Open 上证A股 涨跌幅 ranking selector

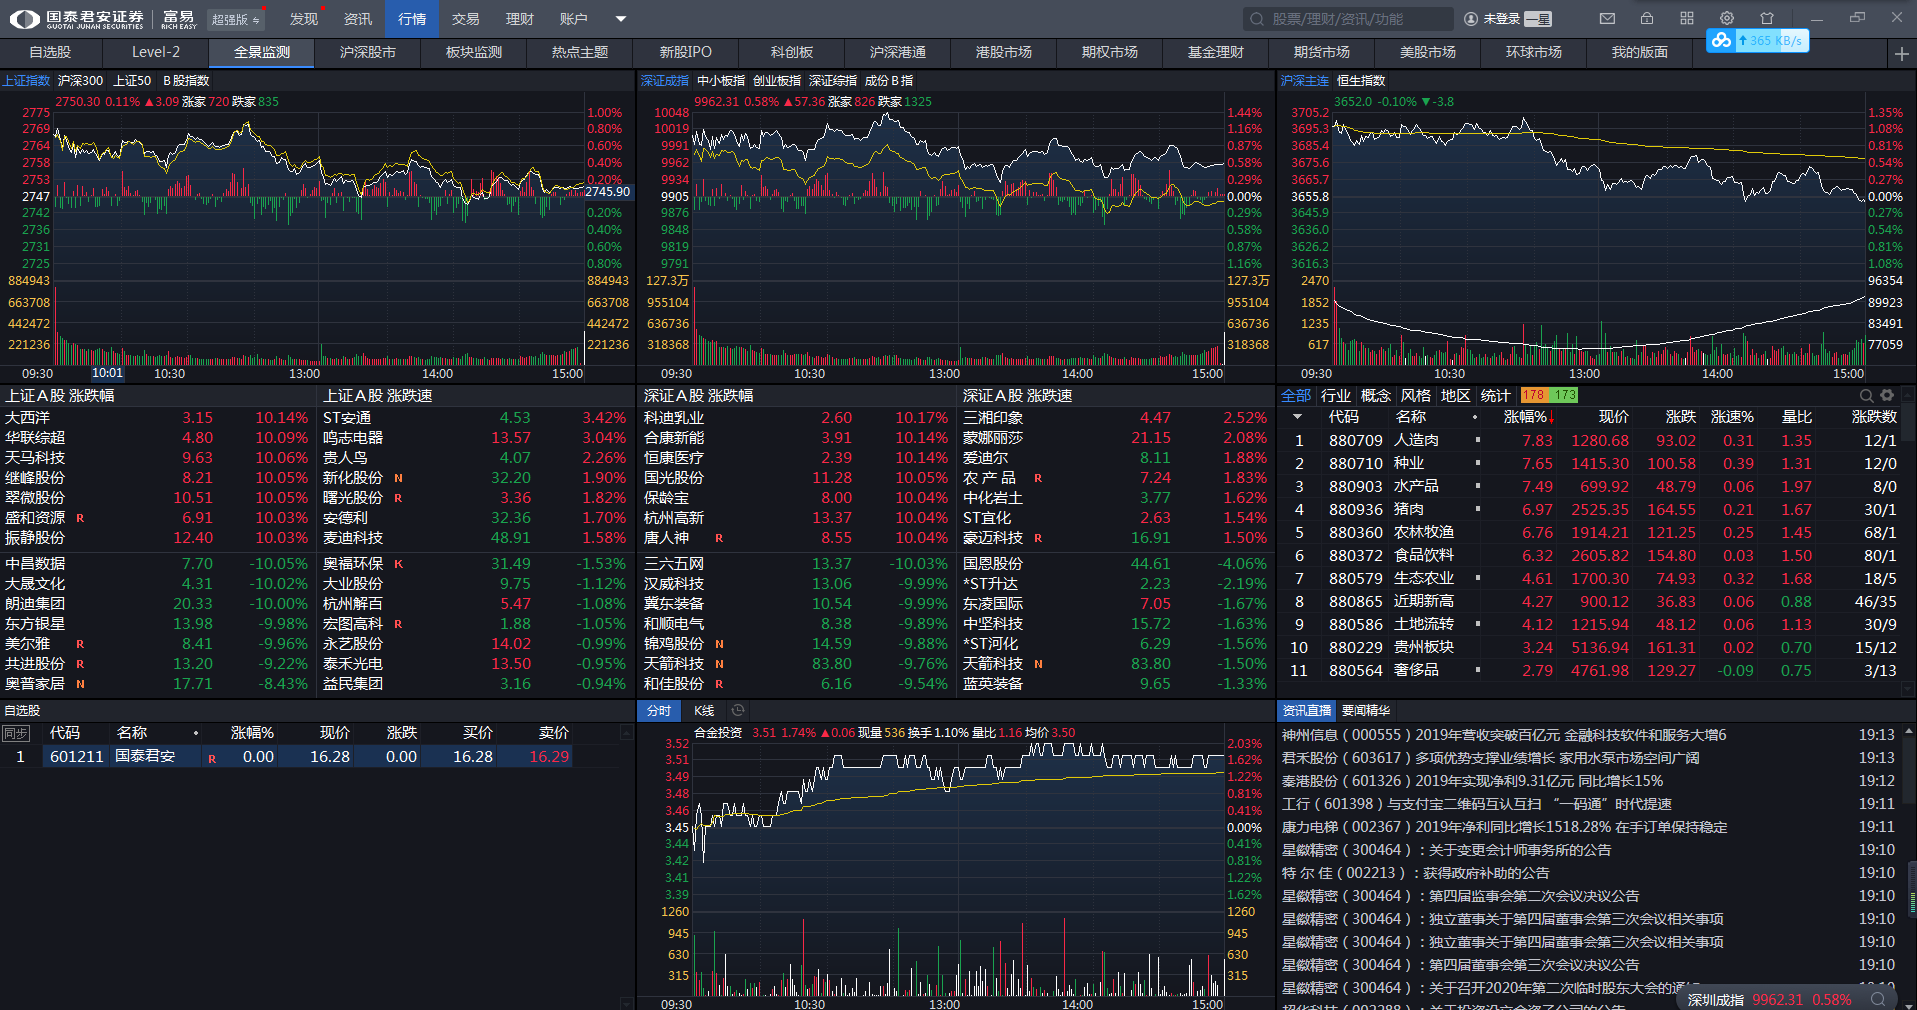coord(60,396)
